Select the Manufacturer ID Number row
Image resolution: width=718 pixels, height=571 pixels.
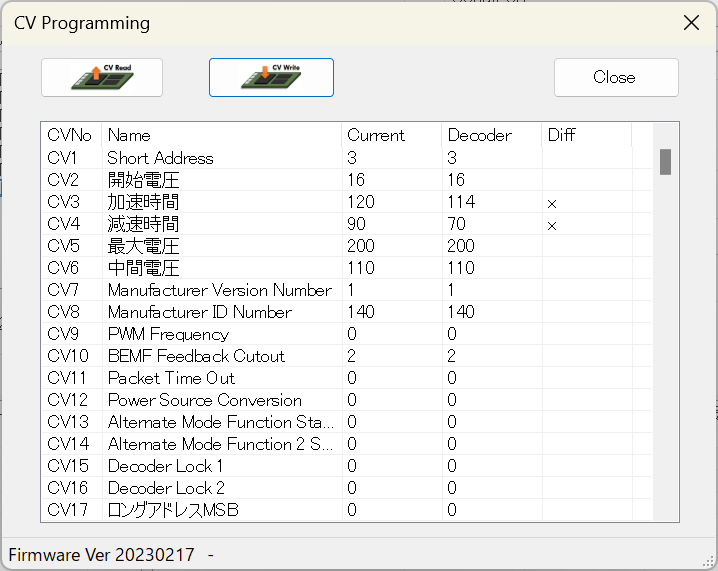click(x=199, y=312)
